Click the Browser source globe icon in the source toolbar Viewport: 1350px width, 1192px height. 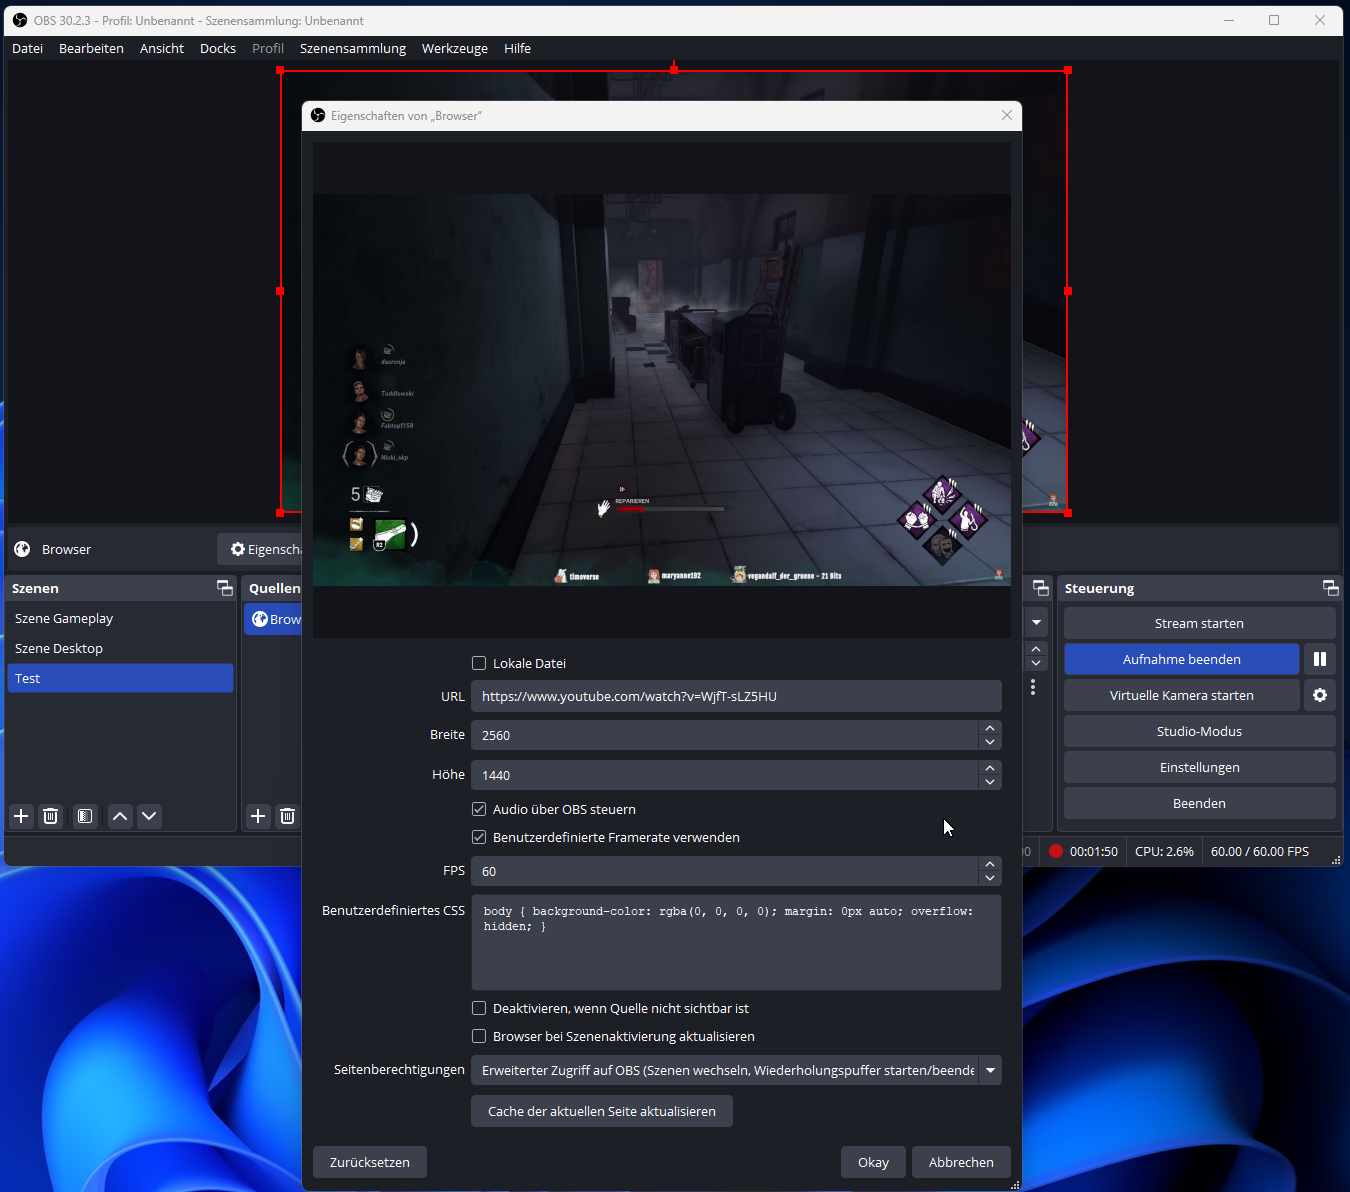(x=22, y=549)
